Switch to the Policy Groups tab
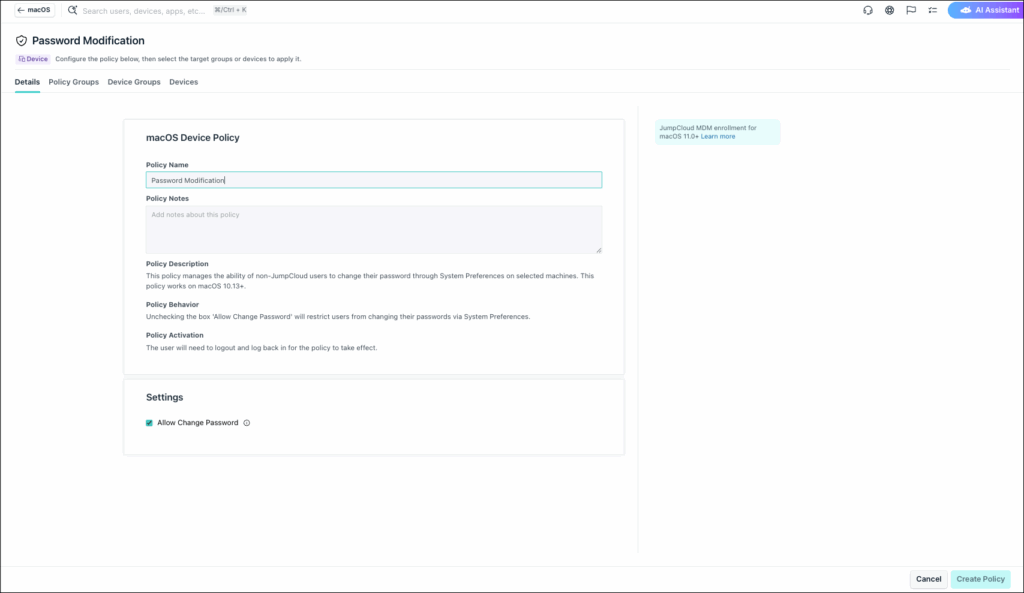Screen dimensions: 1024x593 (x=74, y=82)
